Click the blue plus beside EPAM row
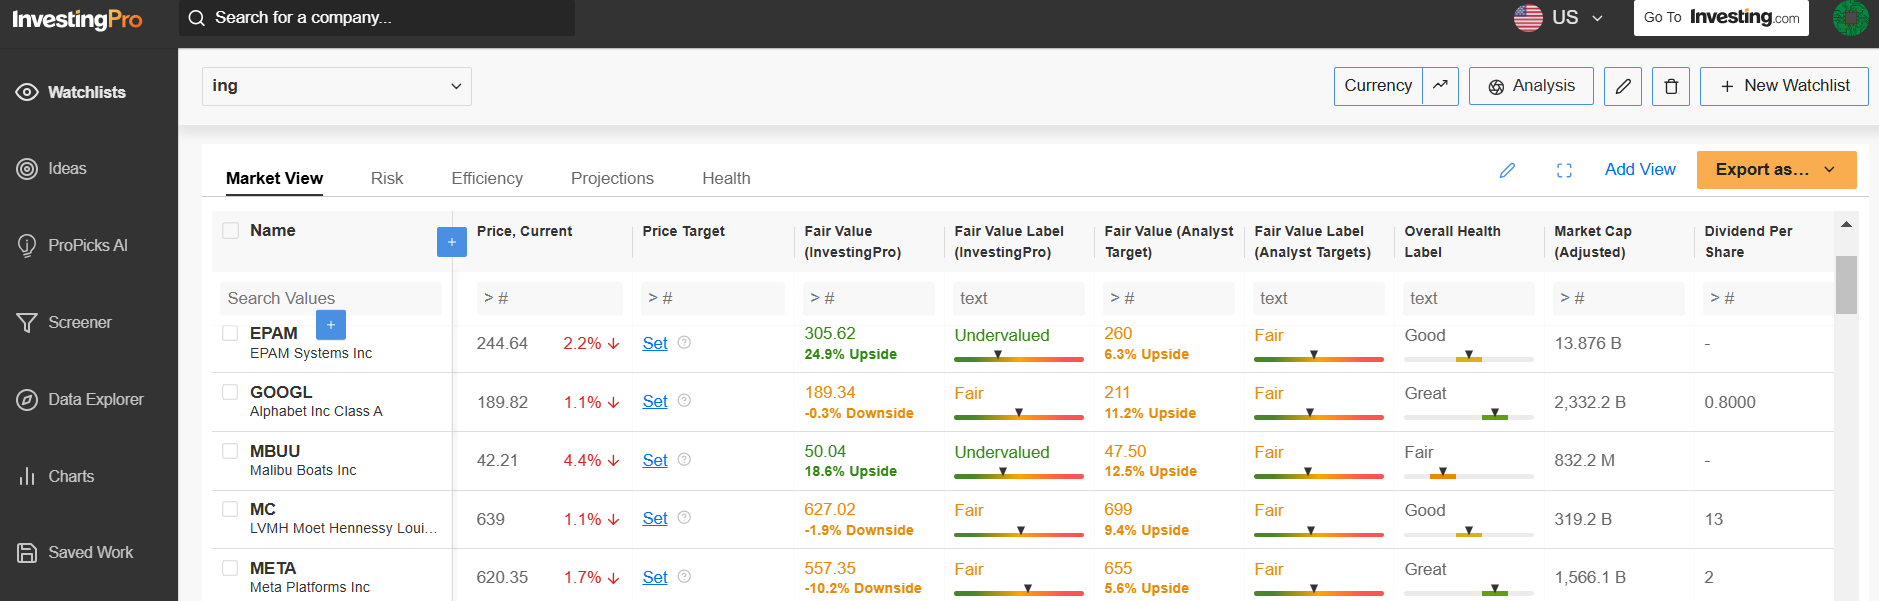This screenshot has height=601, width=1879. 331,325
